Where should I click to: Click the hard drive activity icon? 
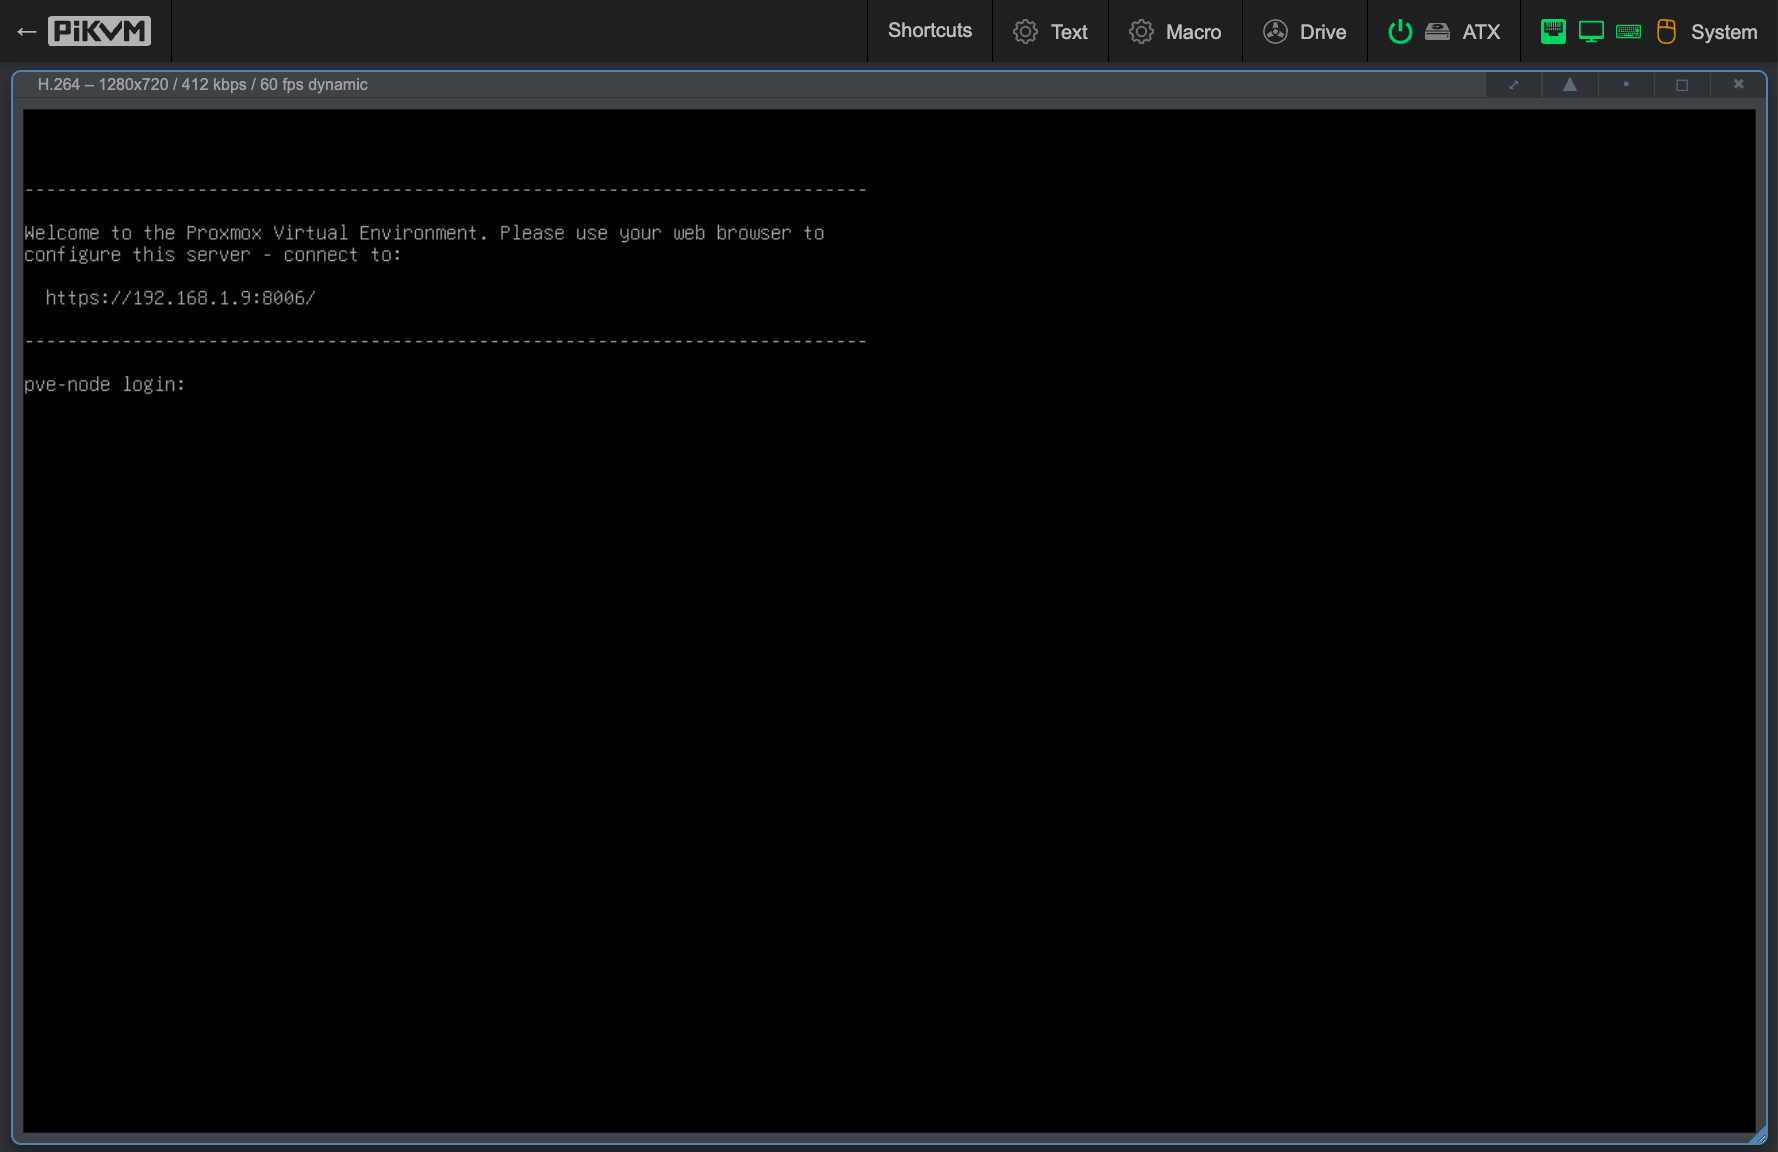[x=1437, y=32]
